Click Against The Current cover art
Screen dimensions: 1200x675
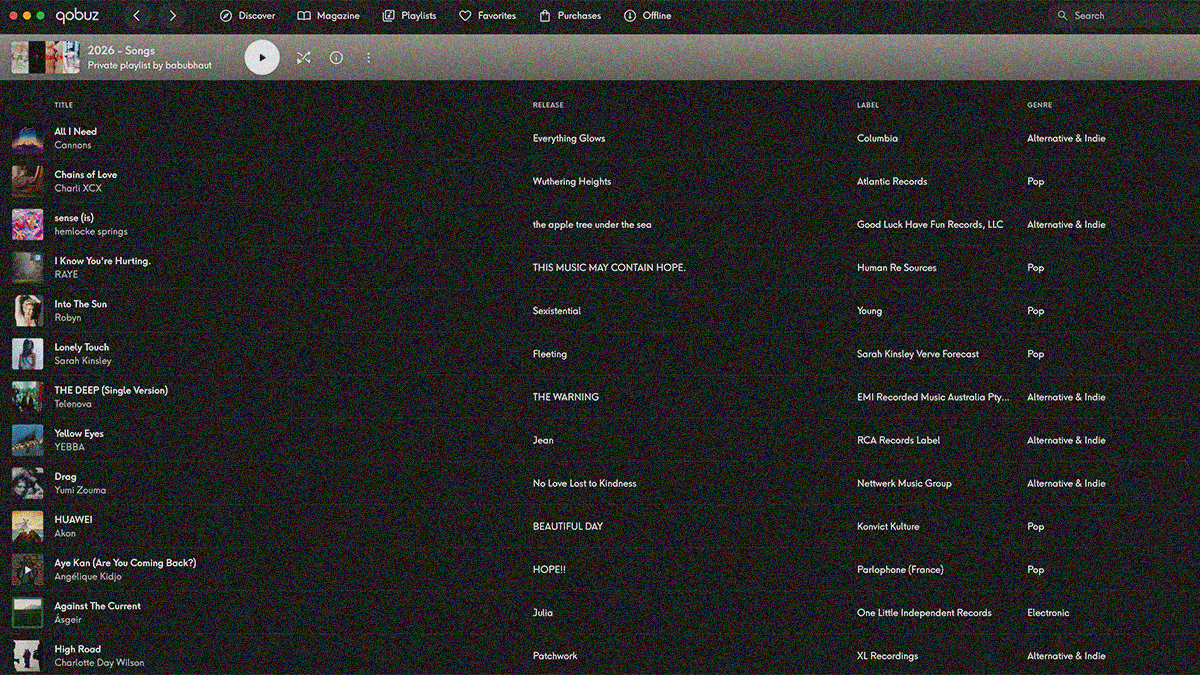27,612
